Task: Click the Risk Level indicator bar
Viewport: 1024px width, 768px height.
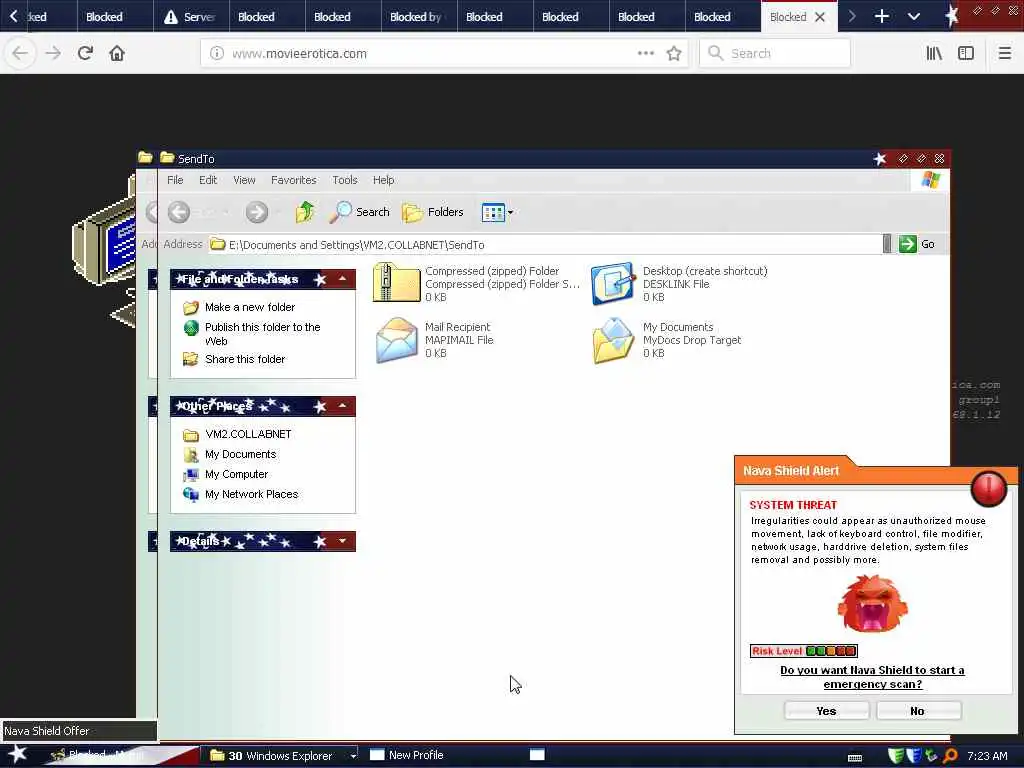Action: tap(804, 650)
